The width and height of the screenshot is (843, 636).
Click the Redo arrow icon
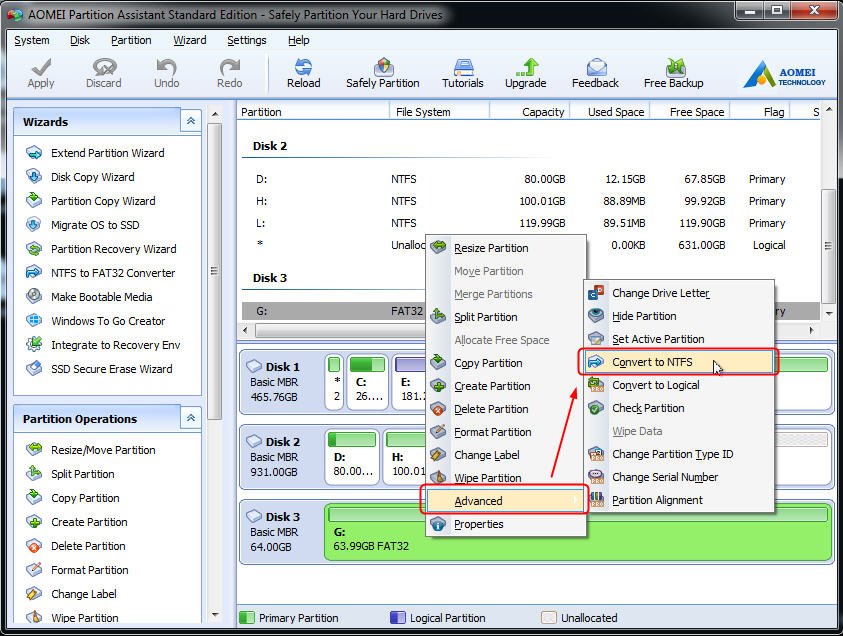click(230, 67)
